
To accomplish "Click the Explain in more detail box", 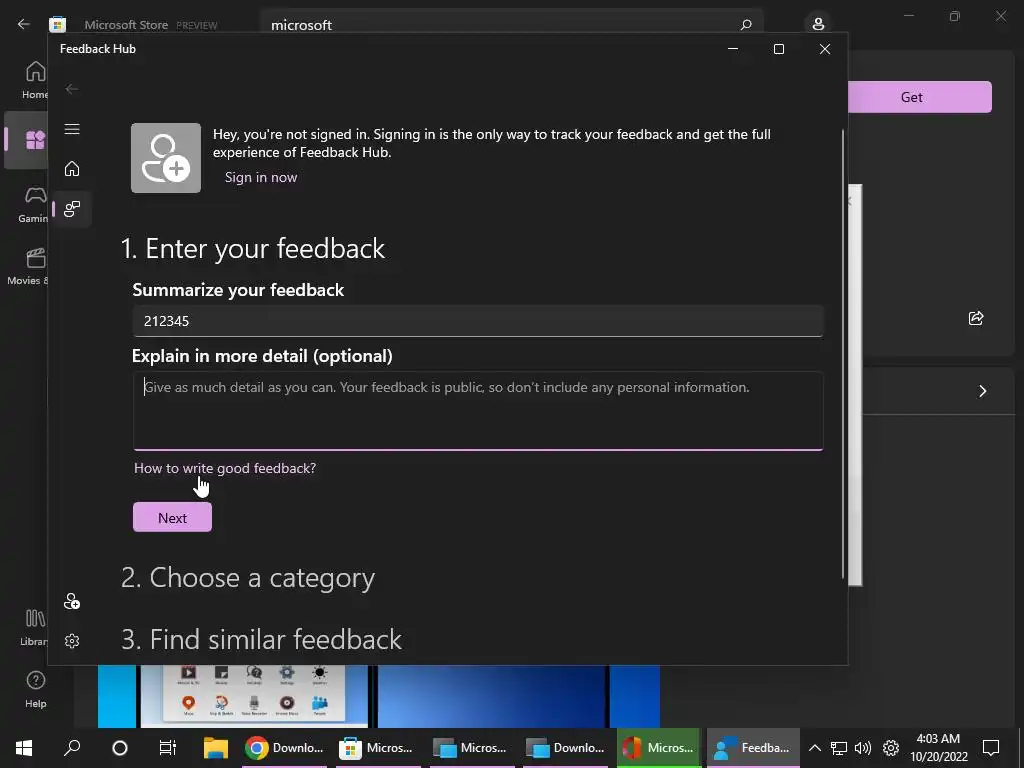I will click(x=478, y=411).
